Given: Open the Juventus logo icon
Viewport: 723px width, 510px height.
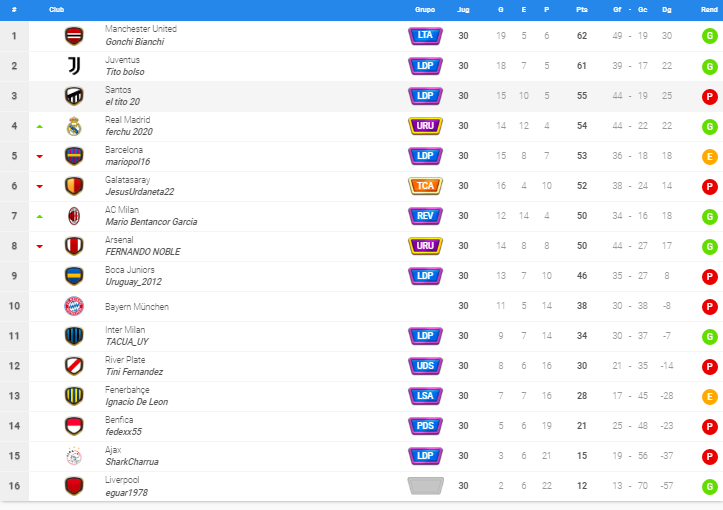Looking at the screenshot, I should (x=74, y=66).
